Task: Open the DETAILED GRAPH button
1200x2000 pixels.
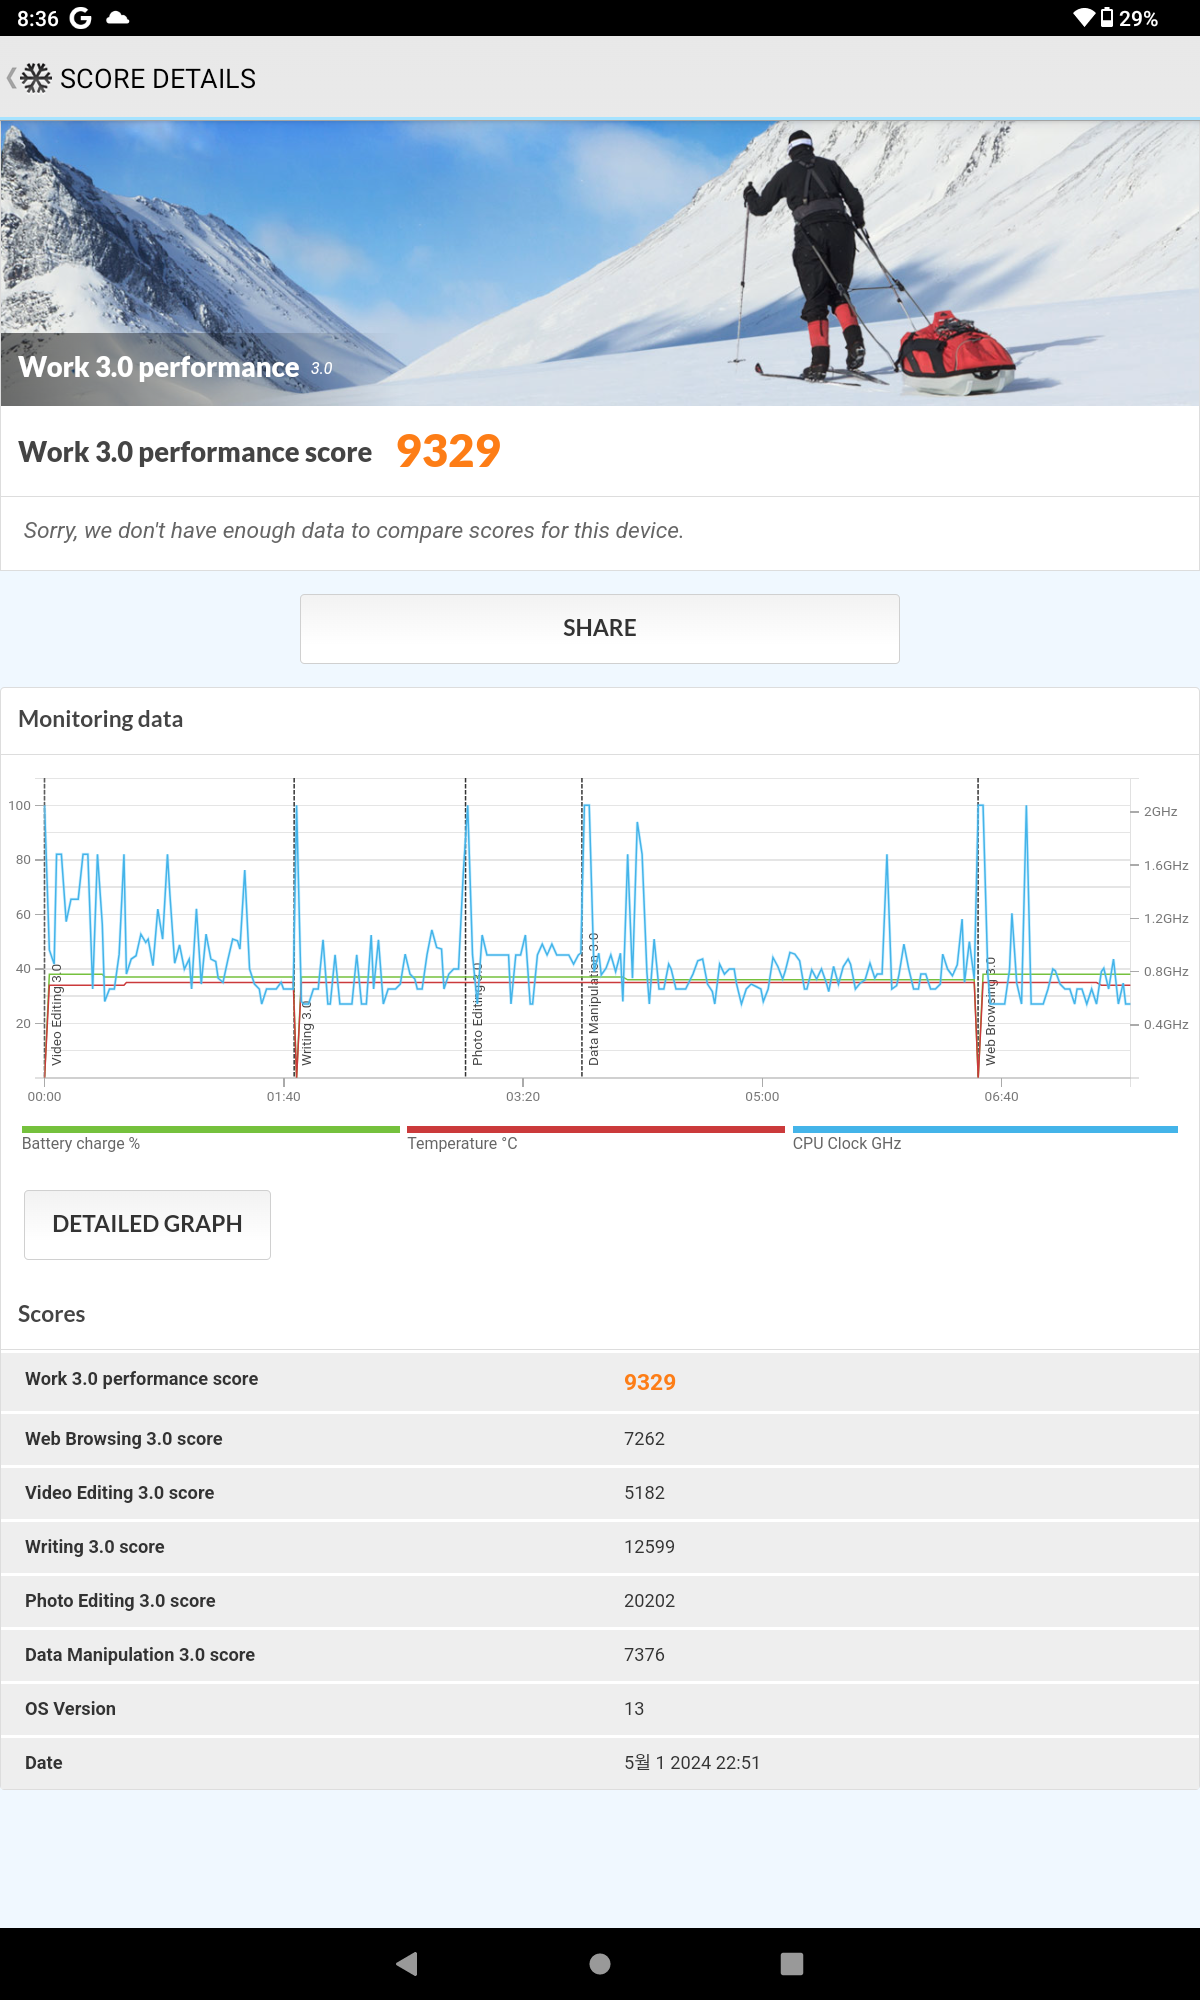Action: click(x=147, y=1224)
